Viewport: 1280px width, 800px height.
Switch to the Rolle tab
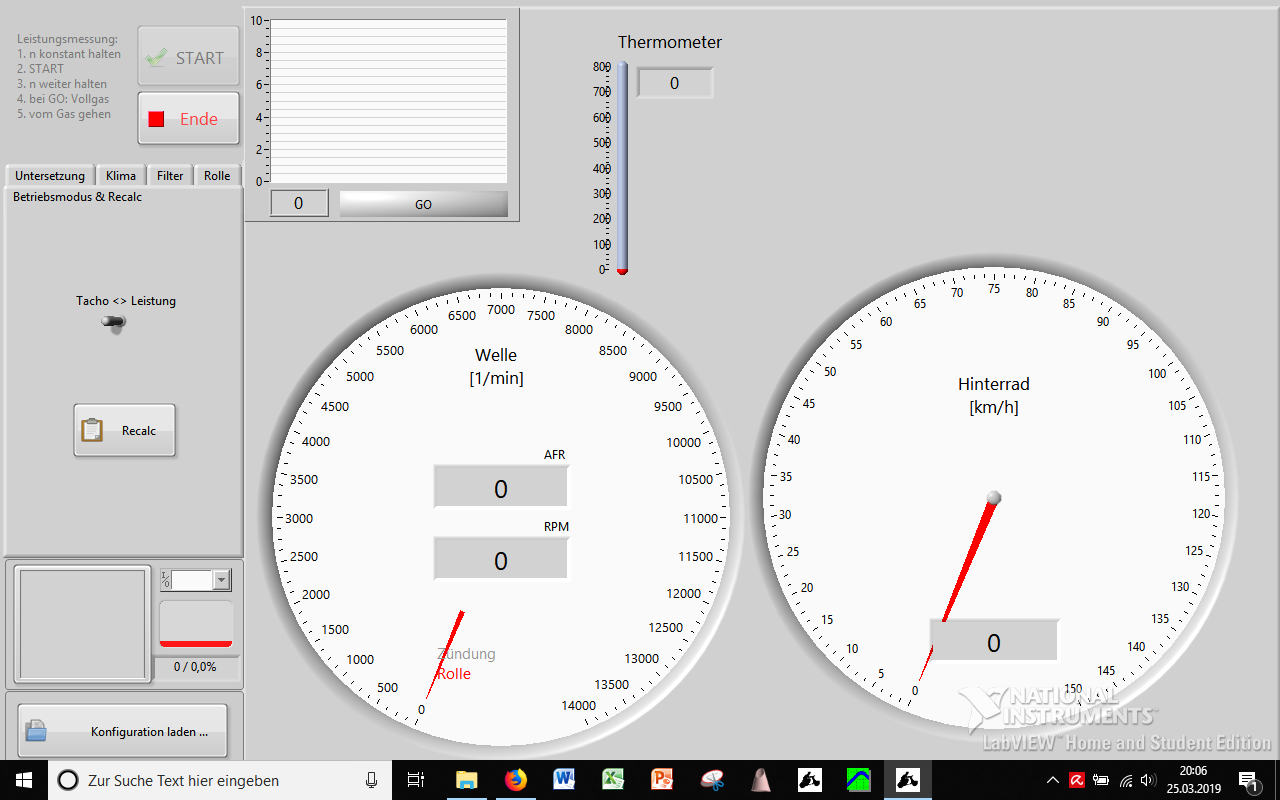(217, 175)
